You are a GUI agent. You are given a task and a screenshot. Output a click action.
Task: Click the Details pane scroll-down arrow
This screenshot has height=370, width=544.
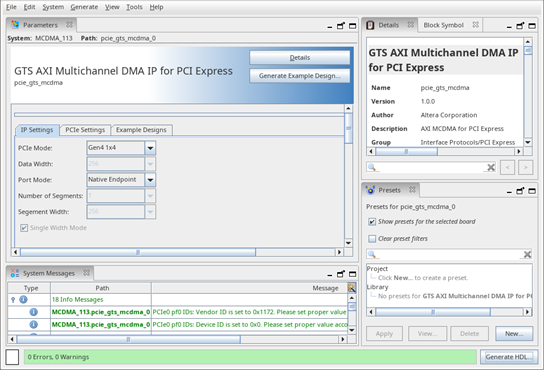528,142
